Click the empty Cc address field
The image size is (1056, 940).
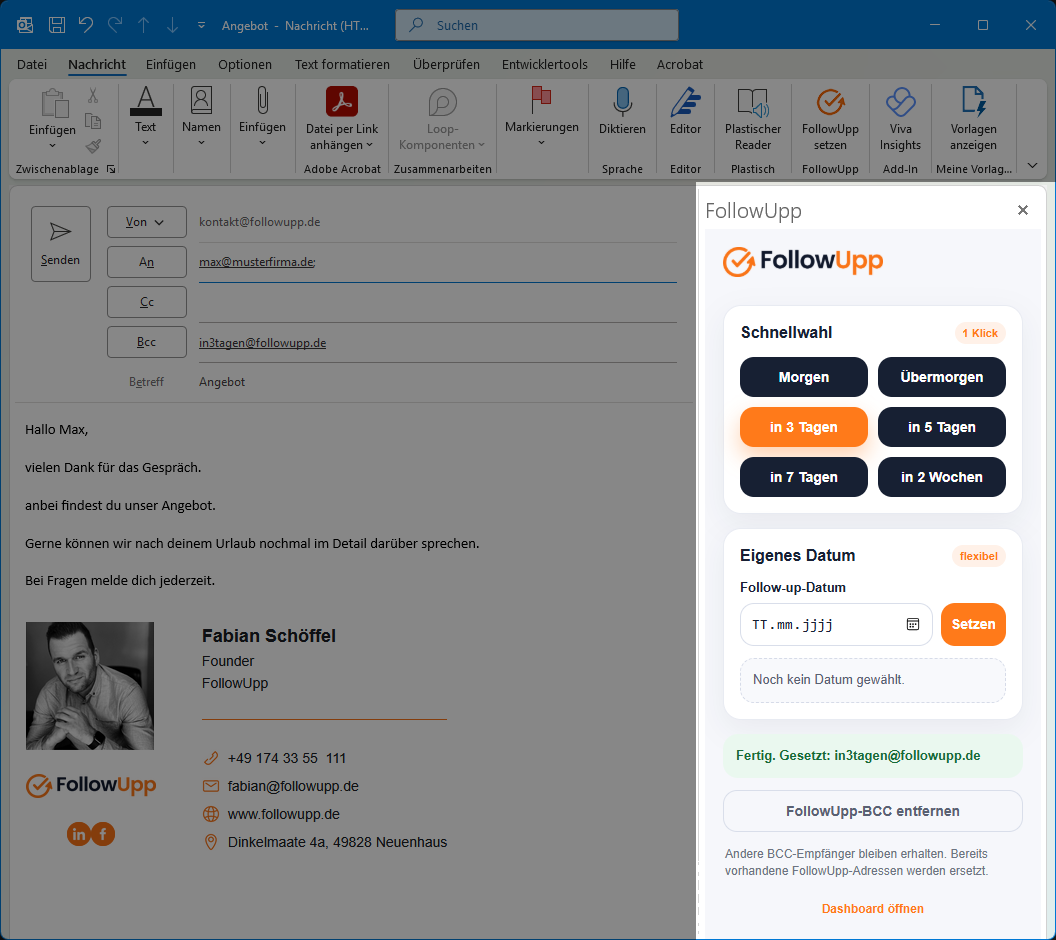pyautogui.click(x=438, y=302)
